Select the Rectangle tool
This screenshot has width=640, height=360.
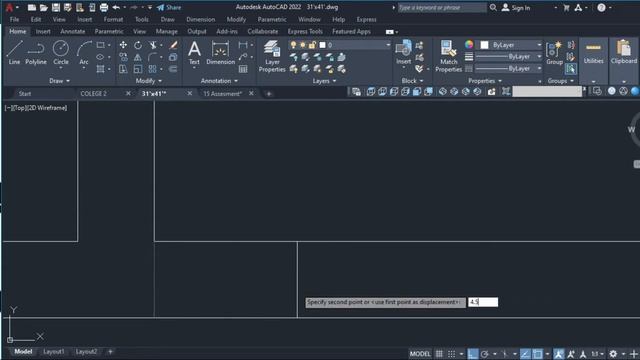tap(100, 45)
